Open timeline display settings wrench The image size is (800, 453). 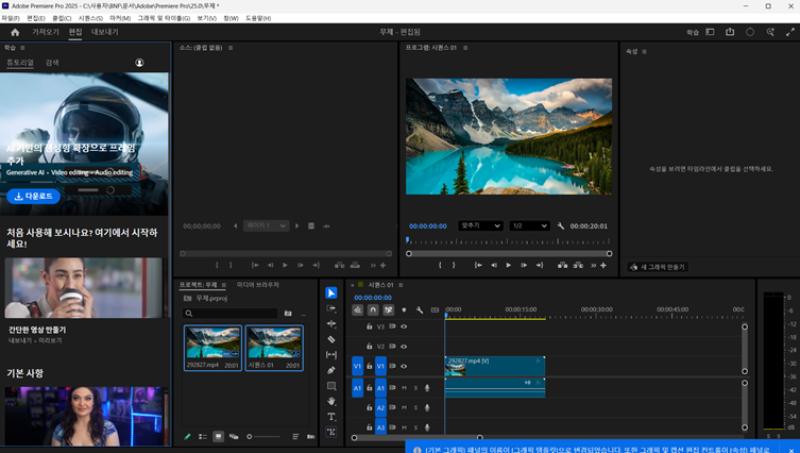(x=419, y=310)
